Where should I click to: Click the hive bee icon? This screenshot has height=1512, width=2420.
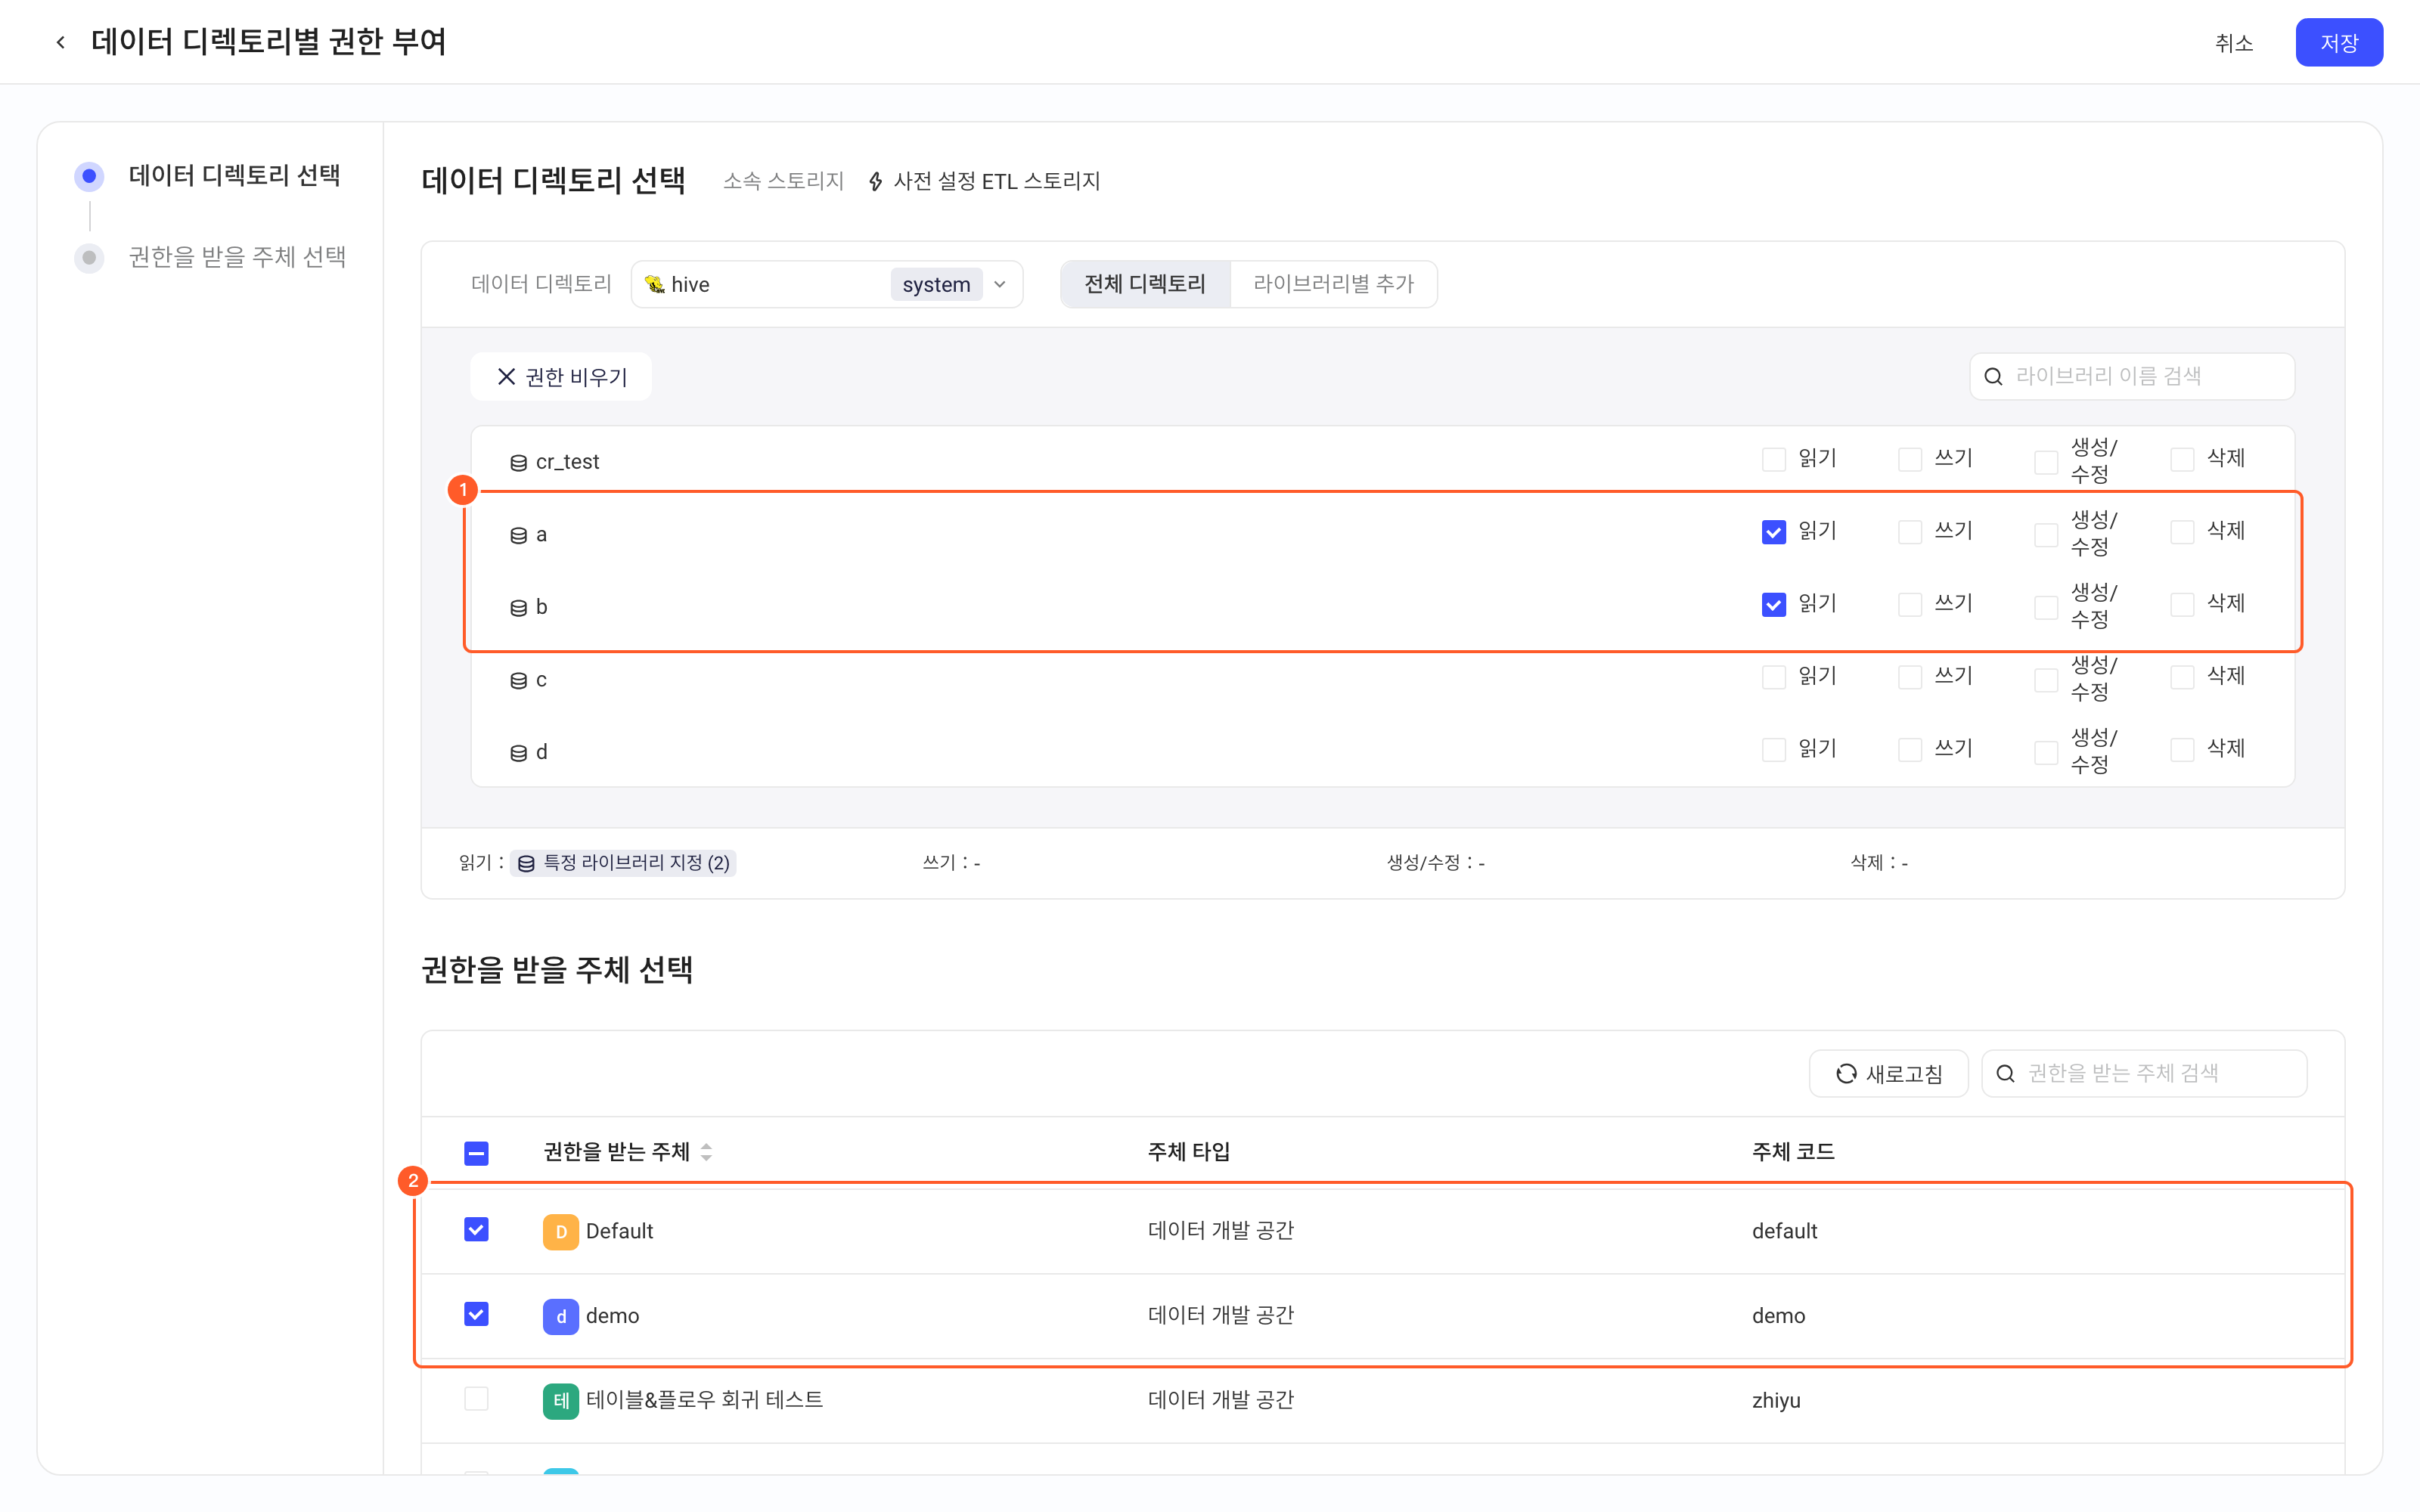[x=655, y=285]
